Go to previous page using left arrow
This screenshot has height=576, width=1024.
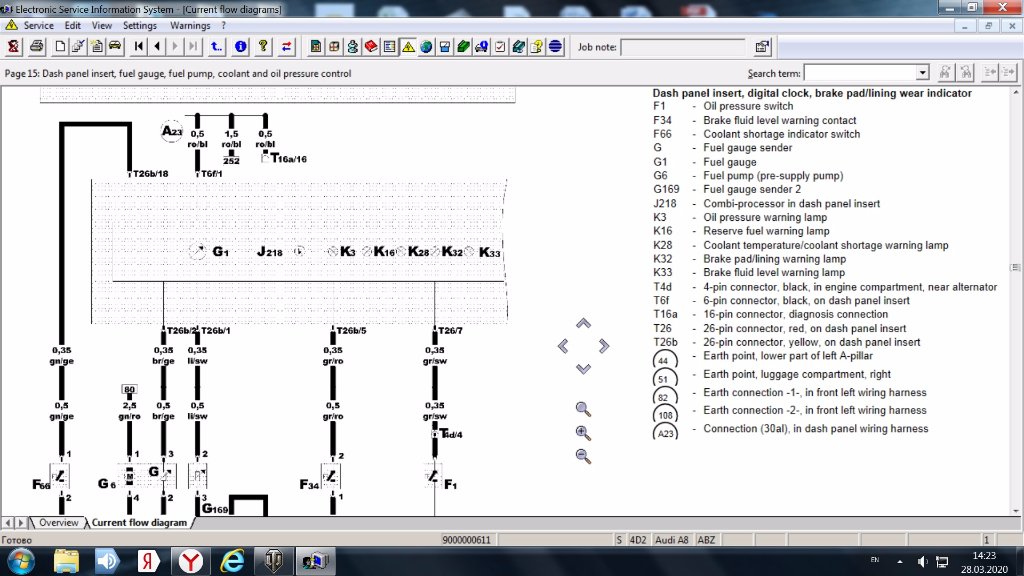(x=157, y=47)
